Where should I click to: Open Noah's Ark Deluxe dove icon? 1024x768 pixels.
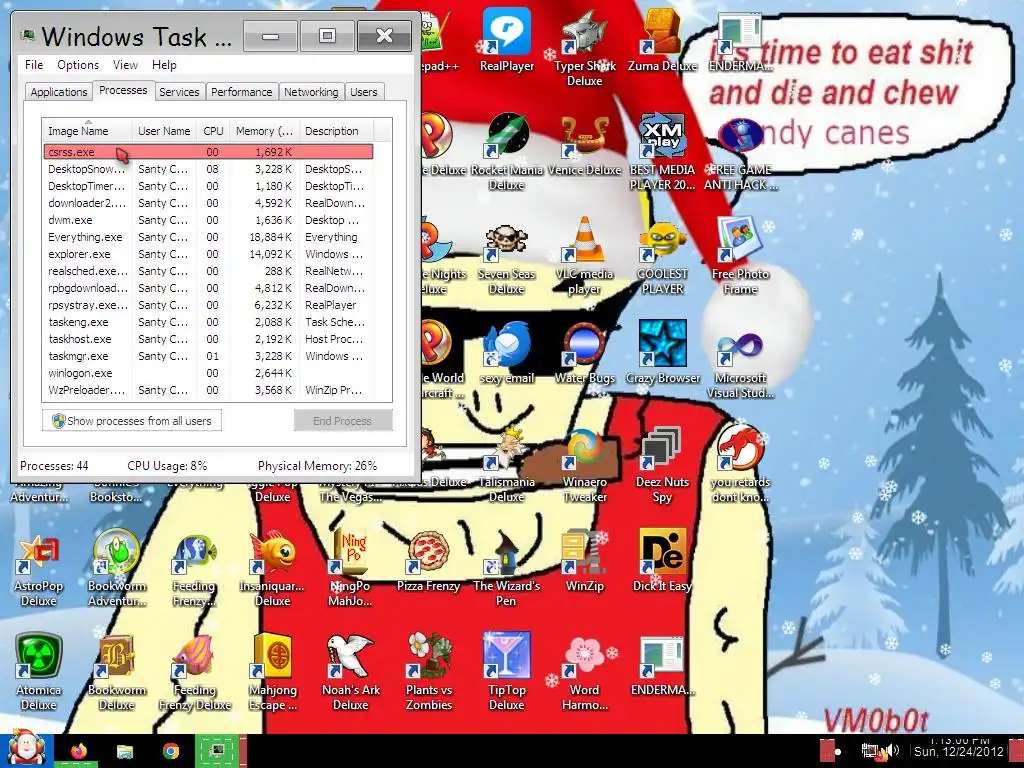point(351,671)
